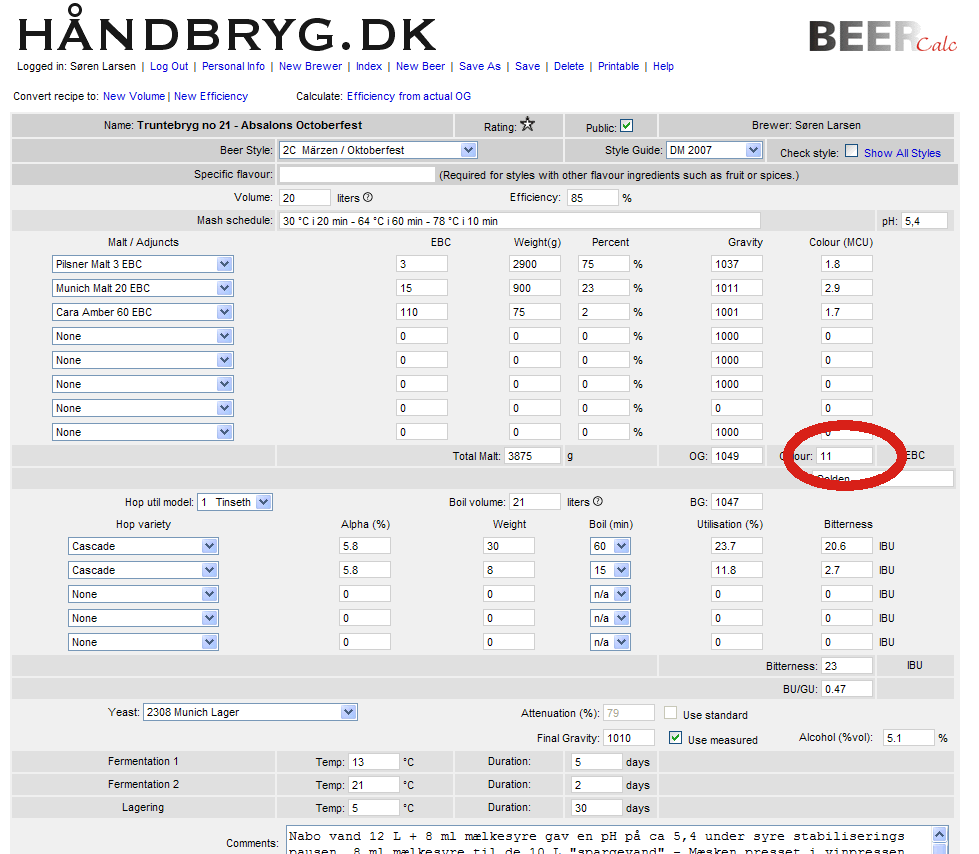Click the Fermentation 1 Temp field
Viewport: 979px width, 854px height.
373,762
